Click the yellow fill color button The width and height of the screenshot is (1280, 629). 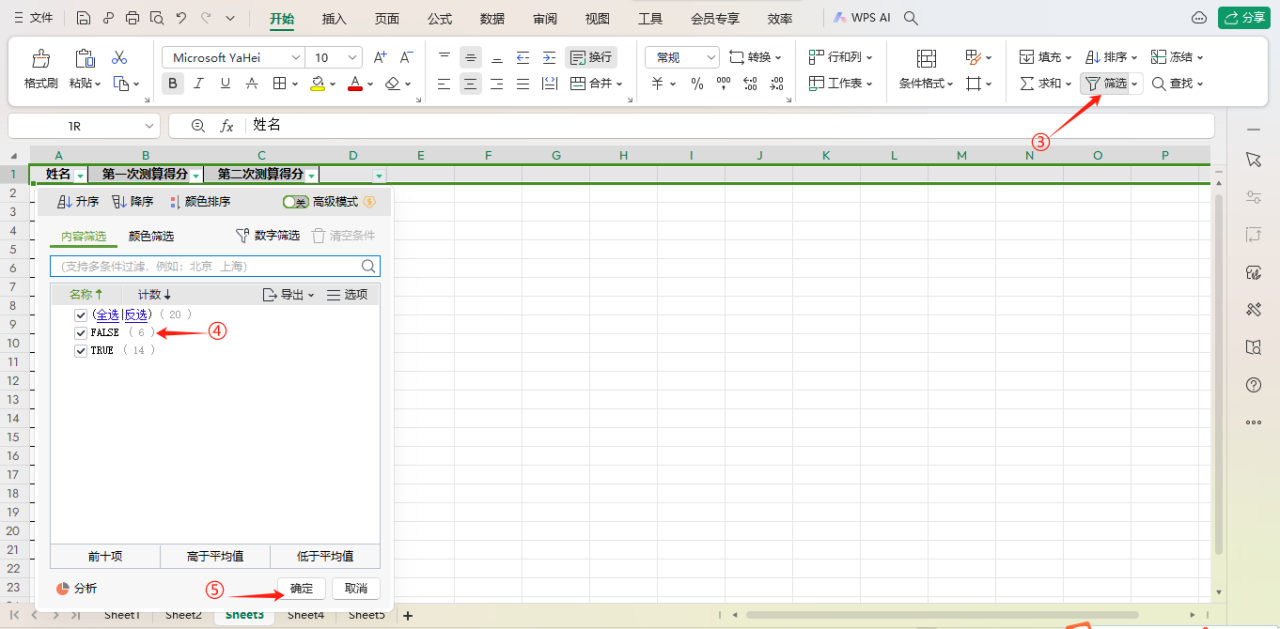pos(317,84)
